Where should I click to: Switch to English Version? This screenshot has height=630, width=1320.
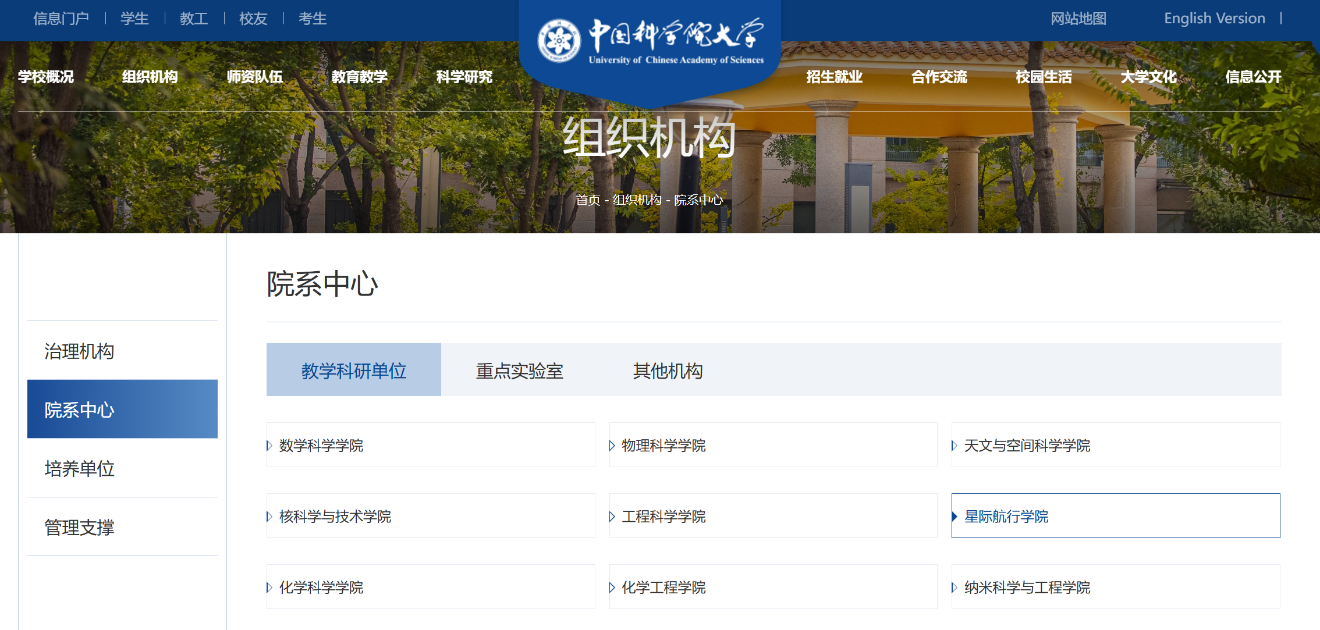(1213, 18)
